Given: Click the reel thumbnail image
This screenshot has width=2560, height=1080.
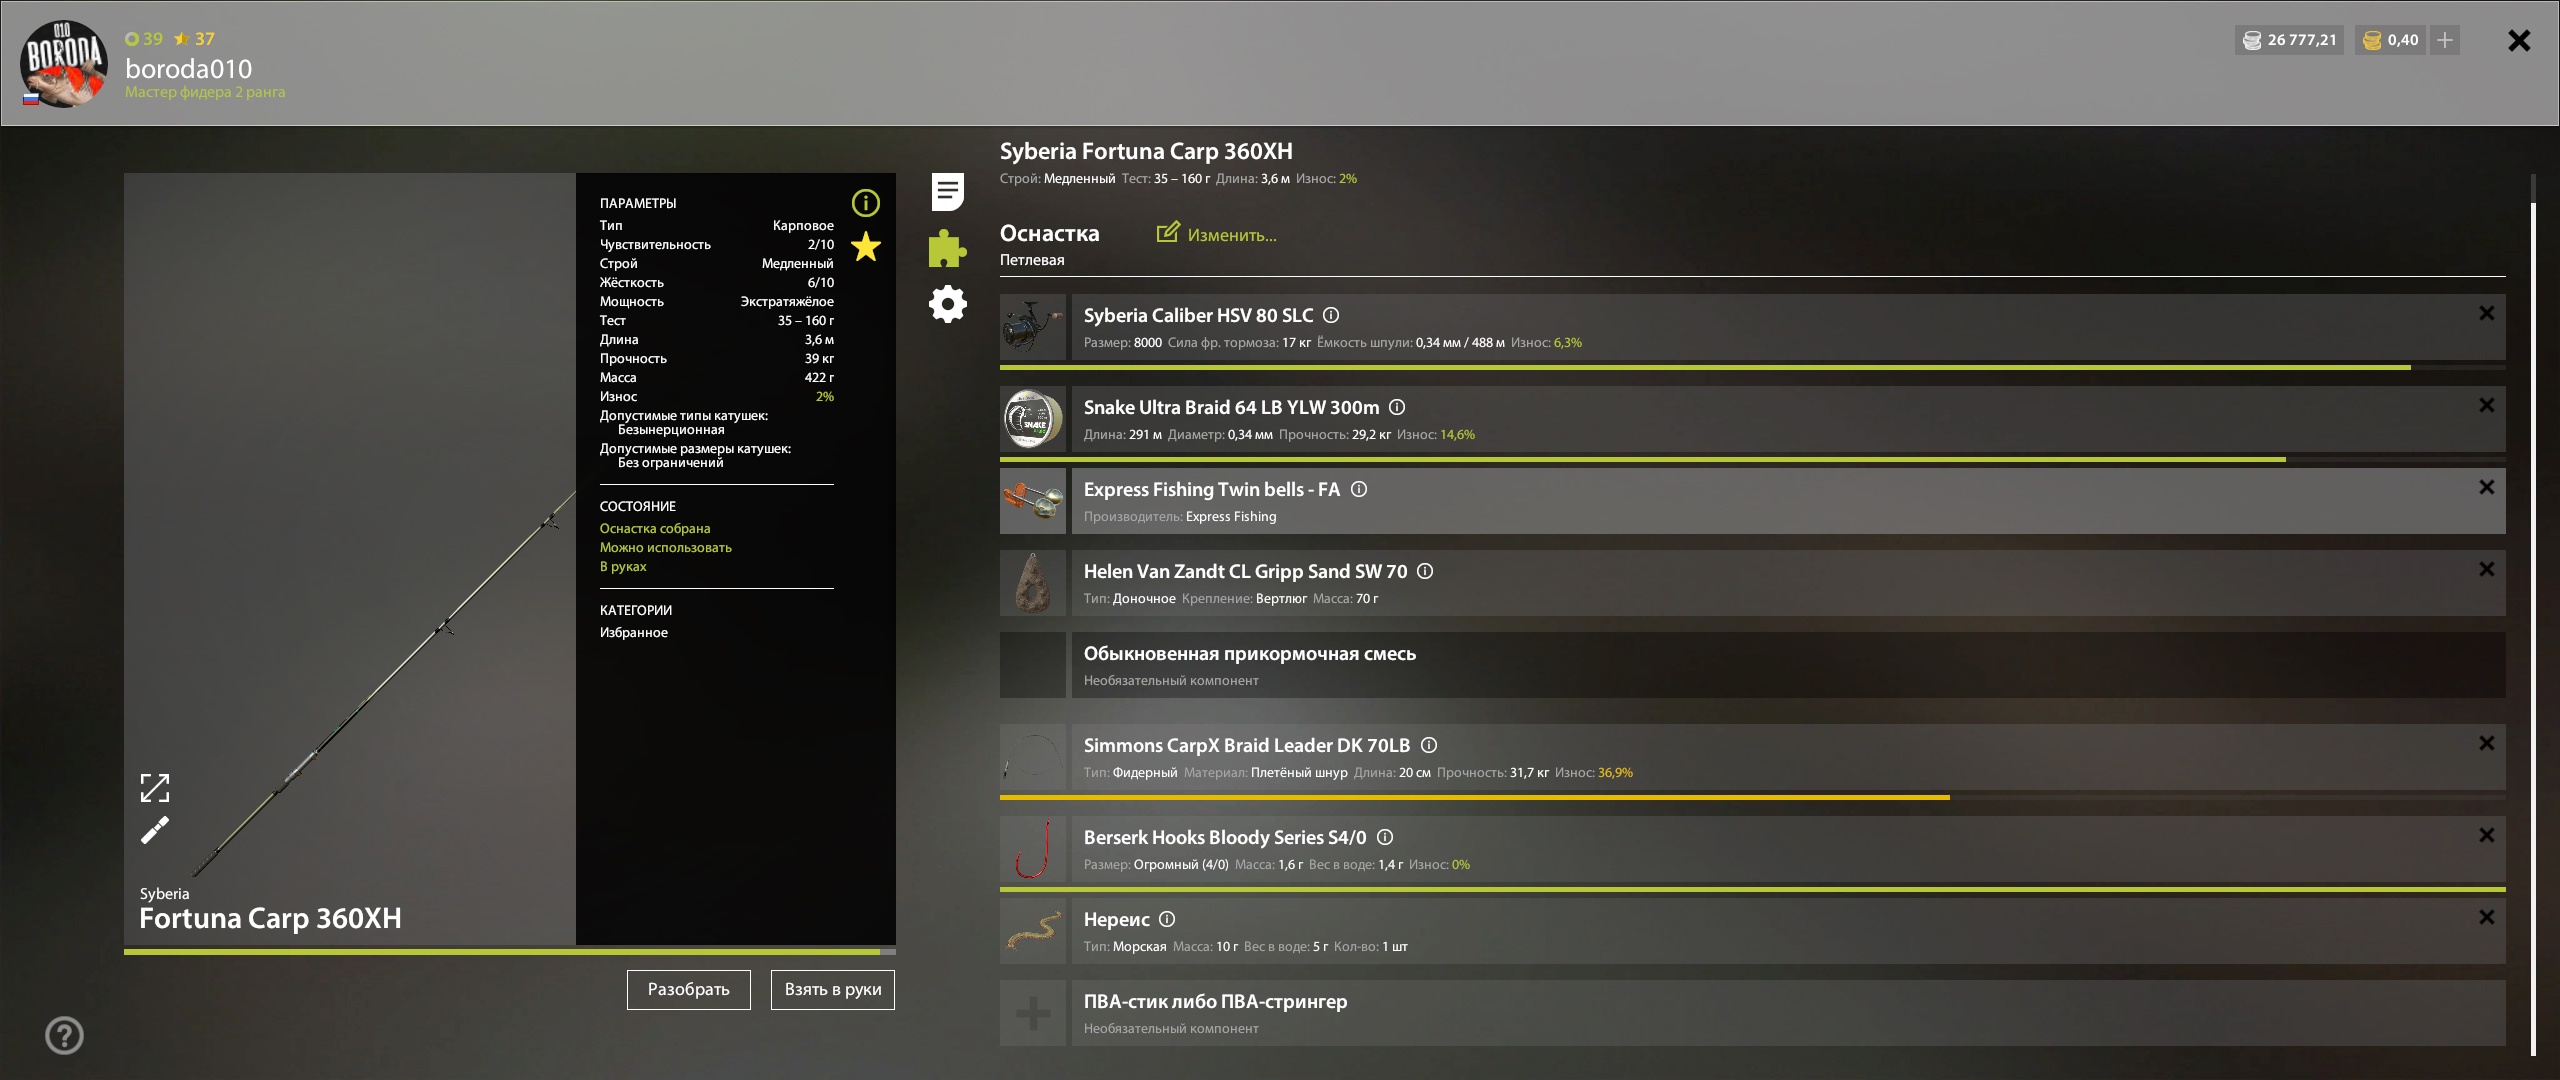Looking at the screenshot, I should pyautogui.click(x=1033, y=327).
